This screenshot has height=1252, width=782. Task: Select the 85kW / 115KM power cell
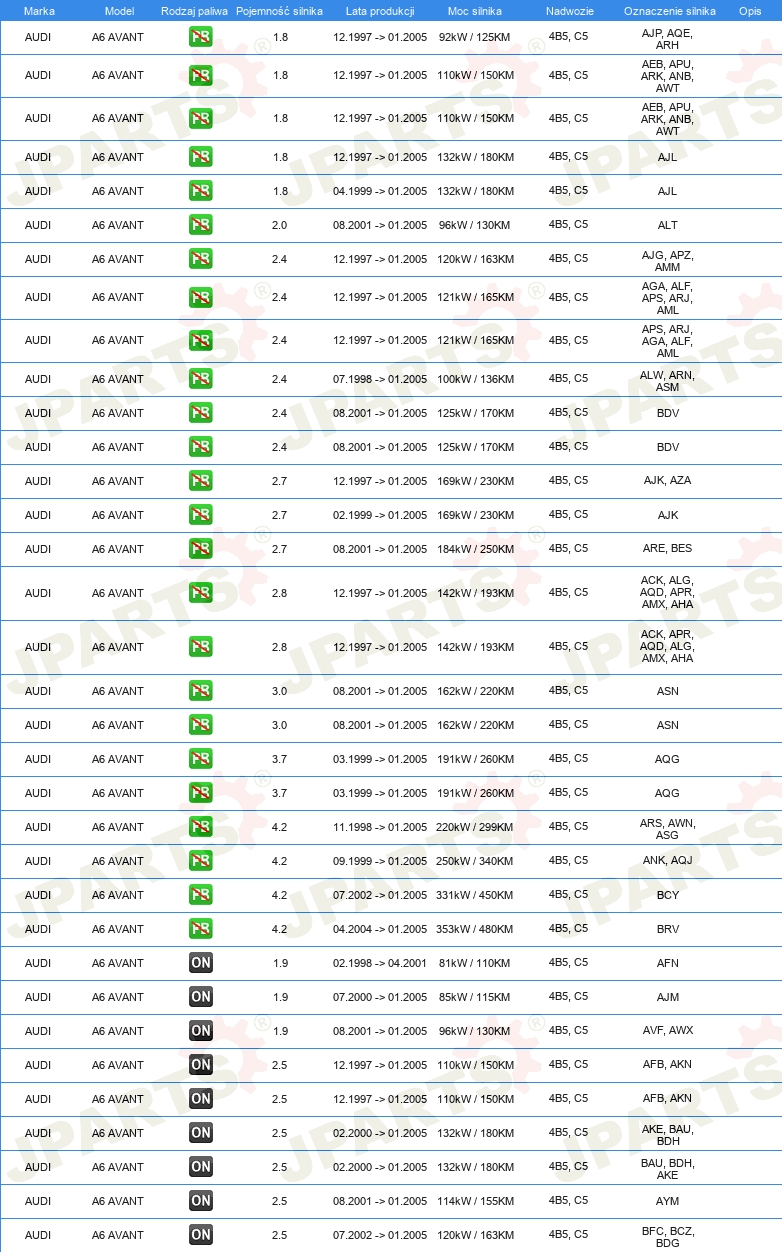pos(474,997)
